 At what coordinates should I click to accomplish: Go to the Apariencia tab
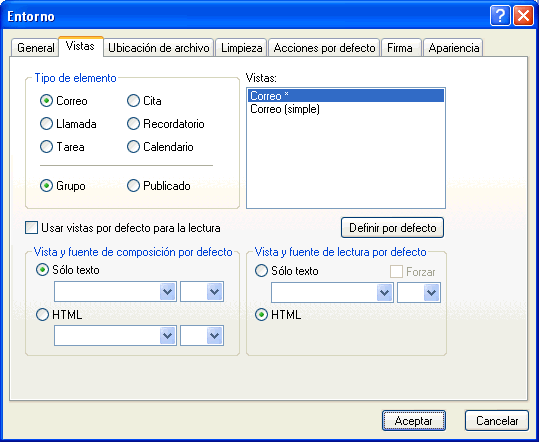(x=453, y=48)
